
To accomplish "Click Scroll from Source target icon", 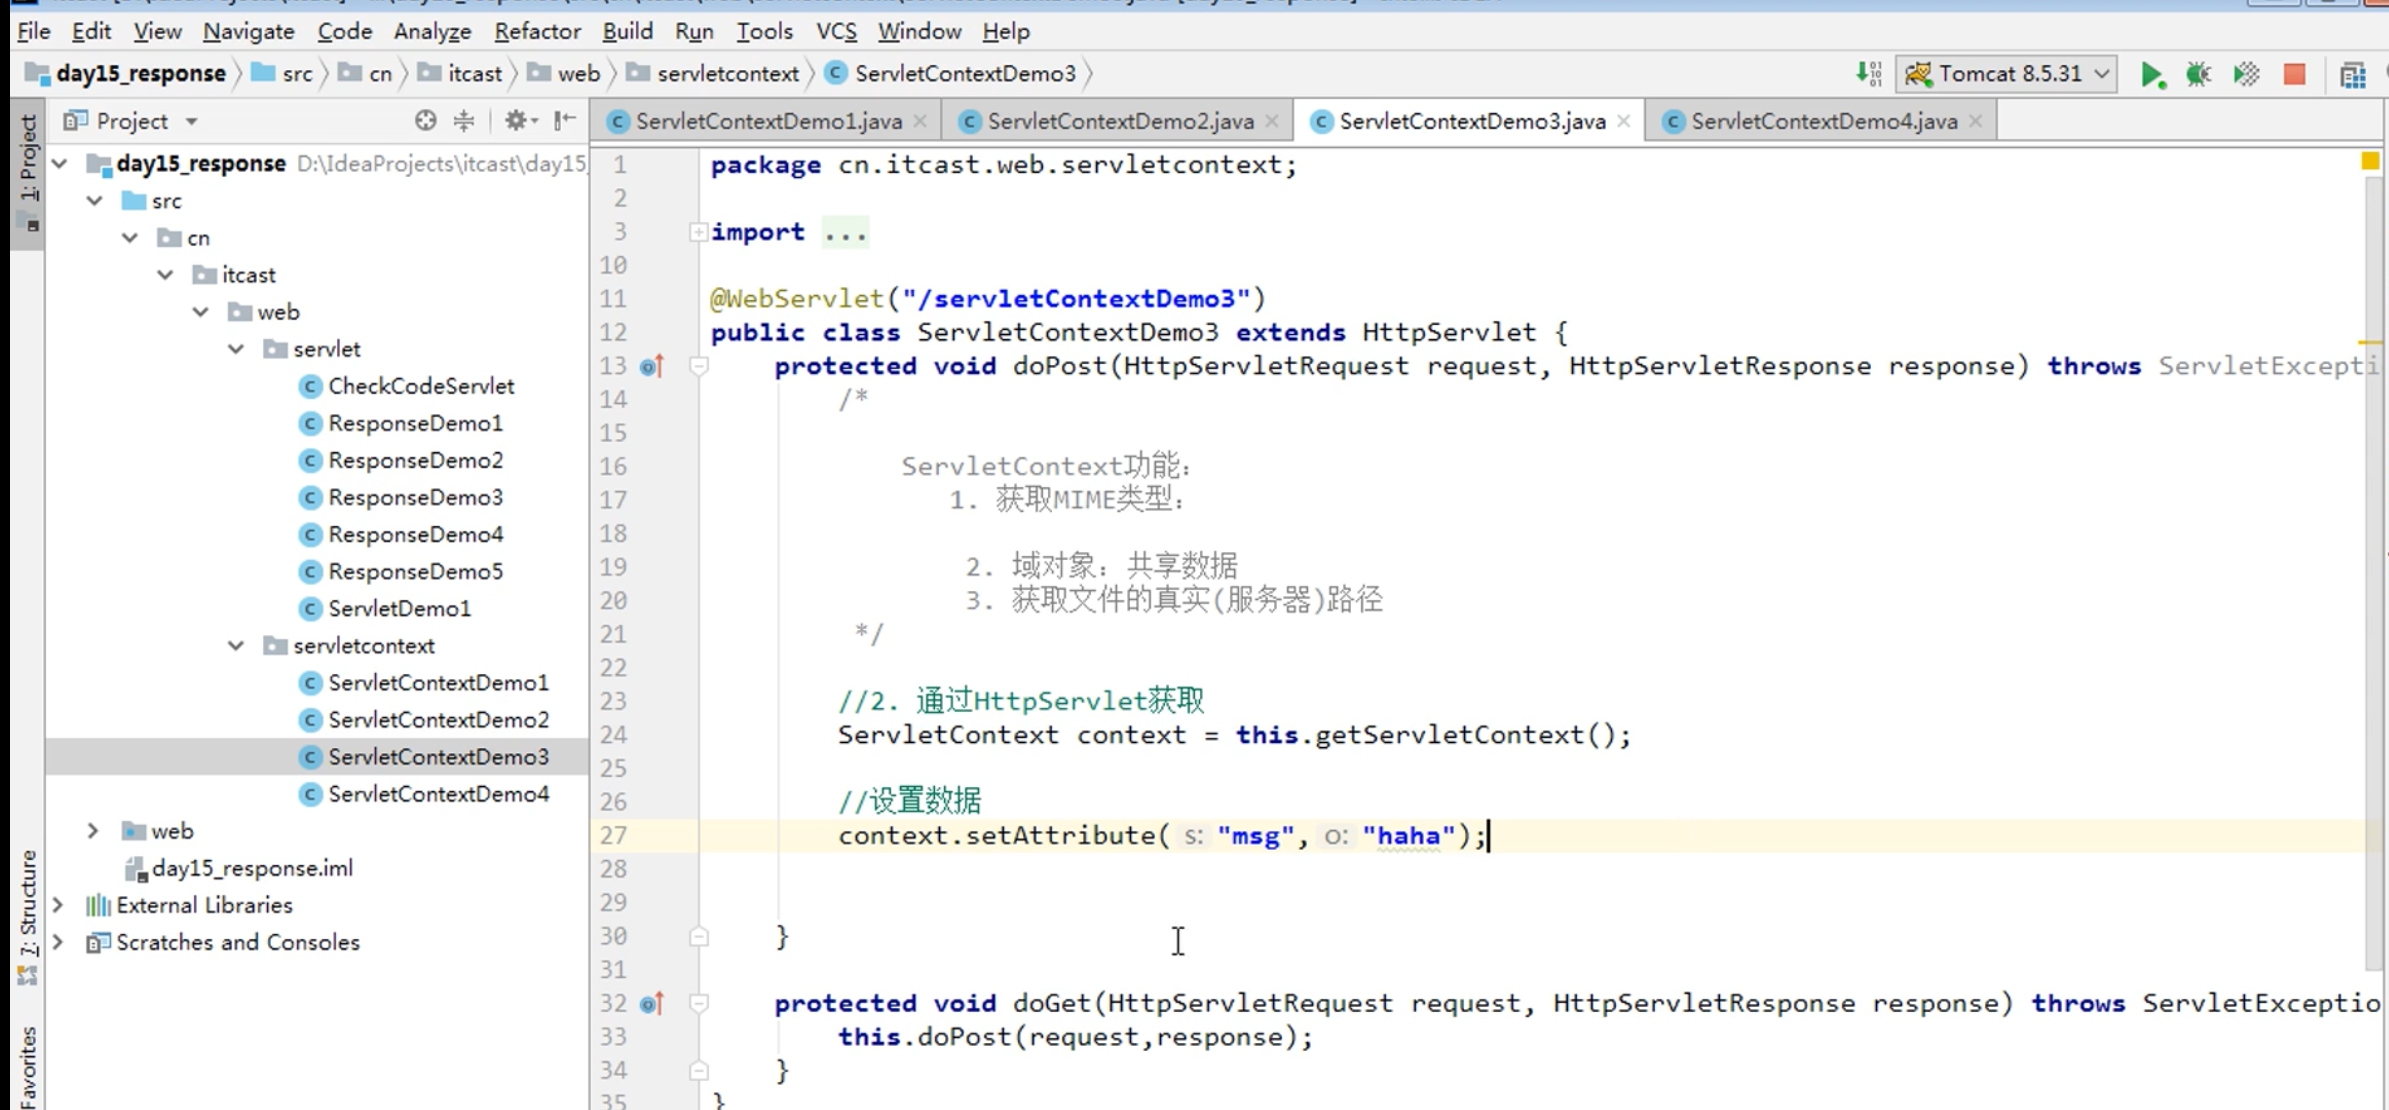I will click(425, 121).
